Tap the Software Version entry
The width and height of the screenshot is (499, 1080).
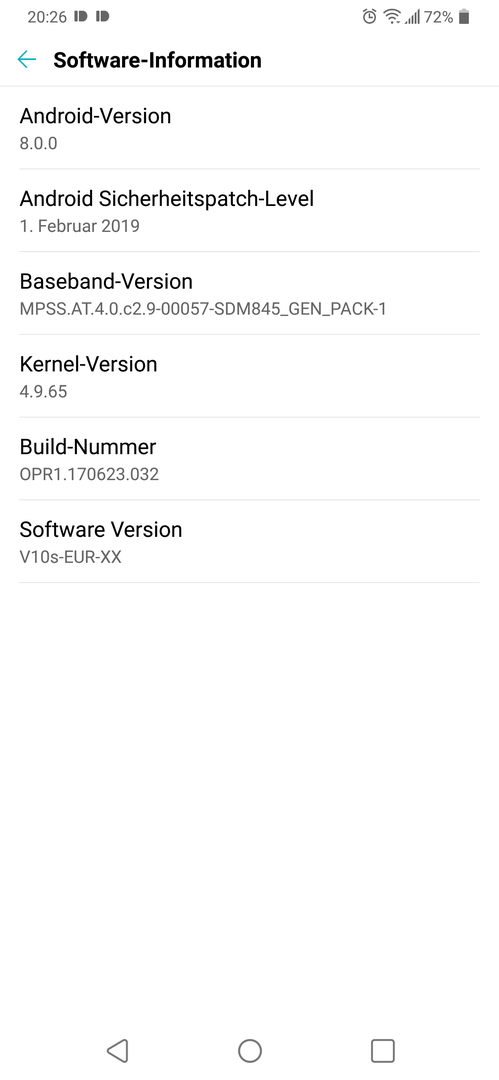coord(250,541)
